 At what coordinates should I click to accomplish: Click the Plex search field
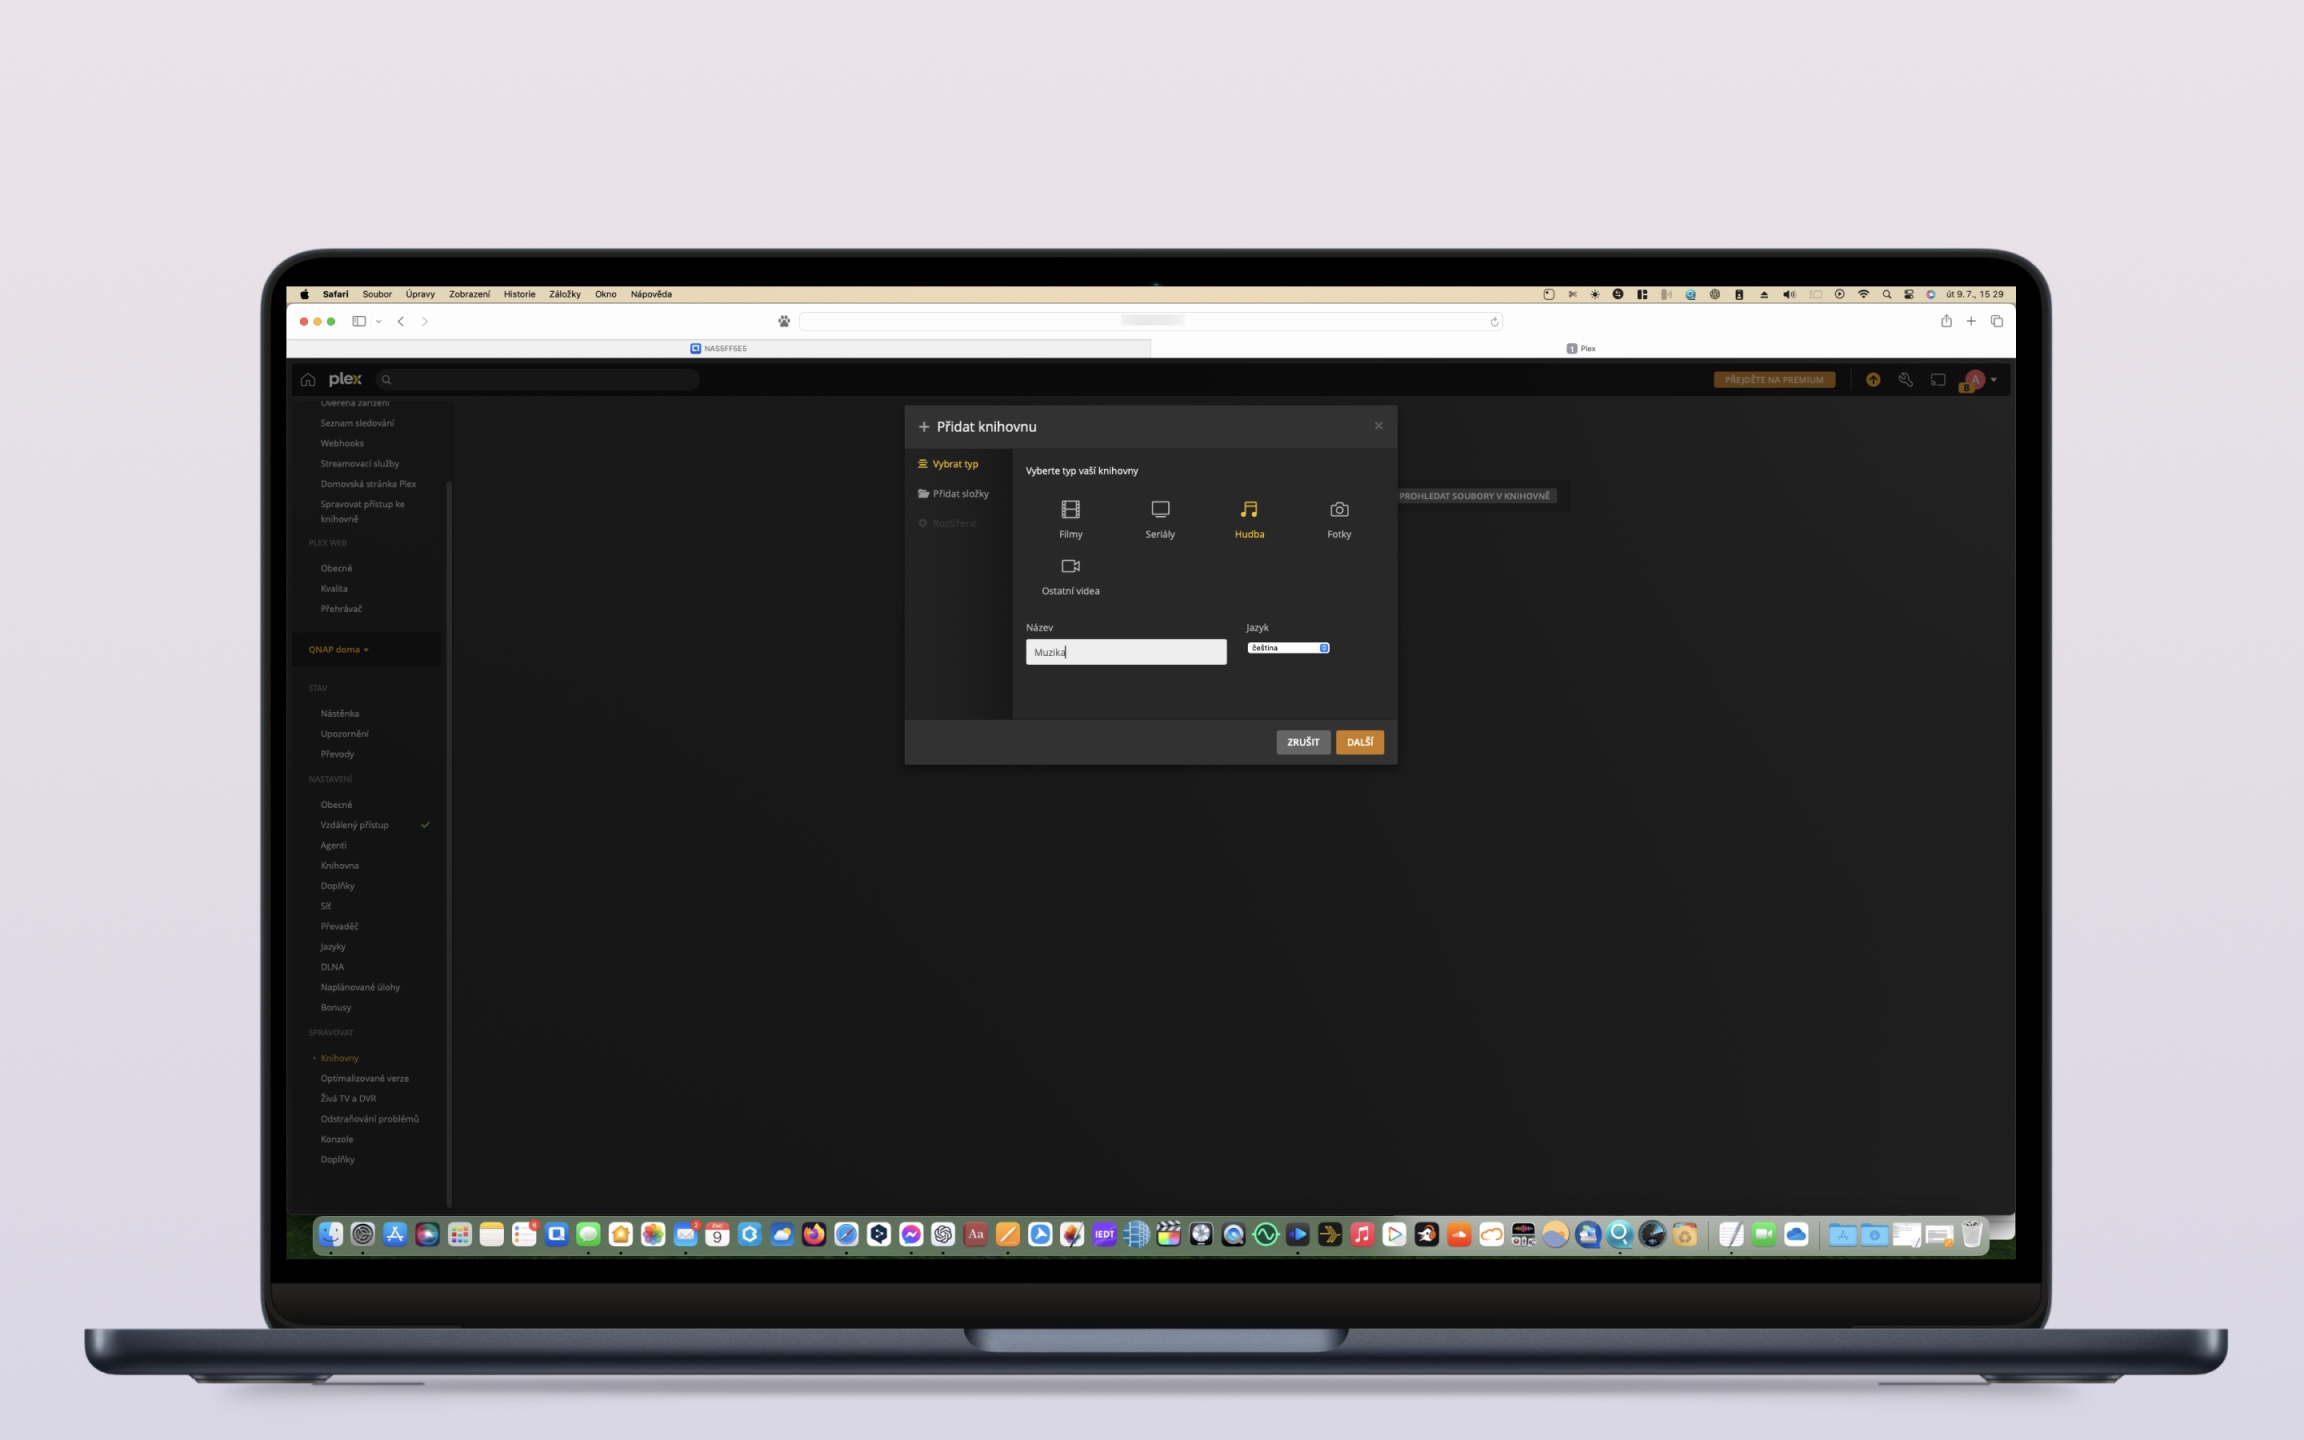point(540,380)
